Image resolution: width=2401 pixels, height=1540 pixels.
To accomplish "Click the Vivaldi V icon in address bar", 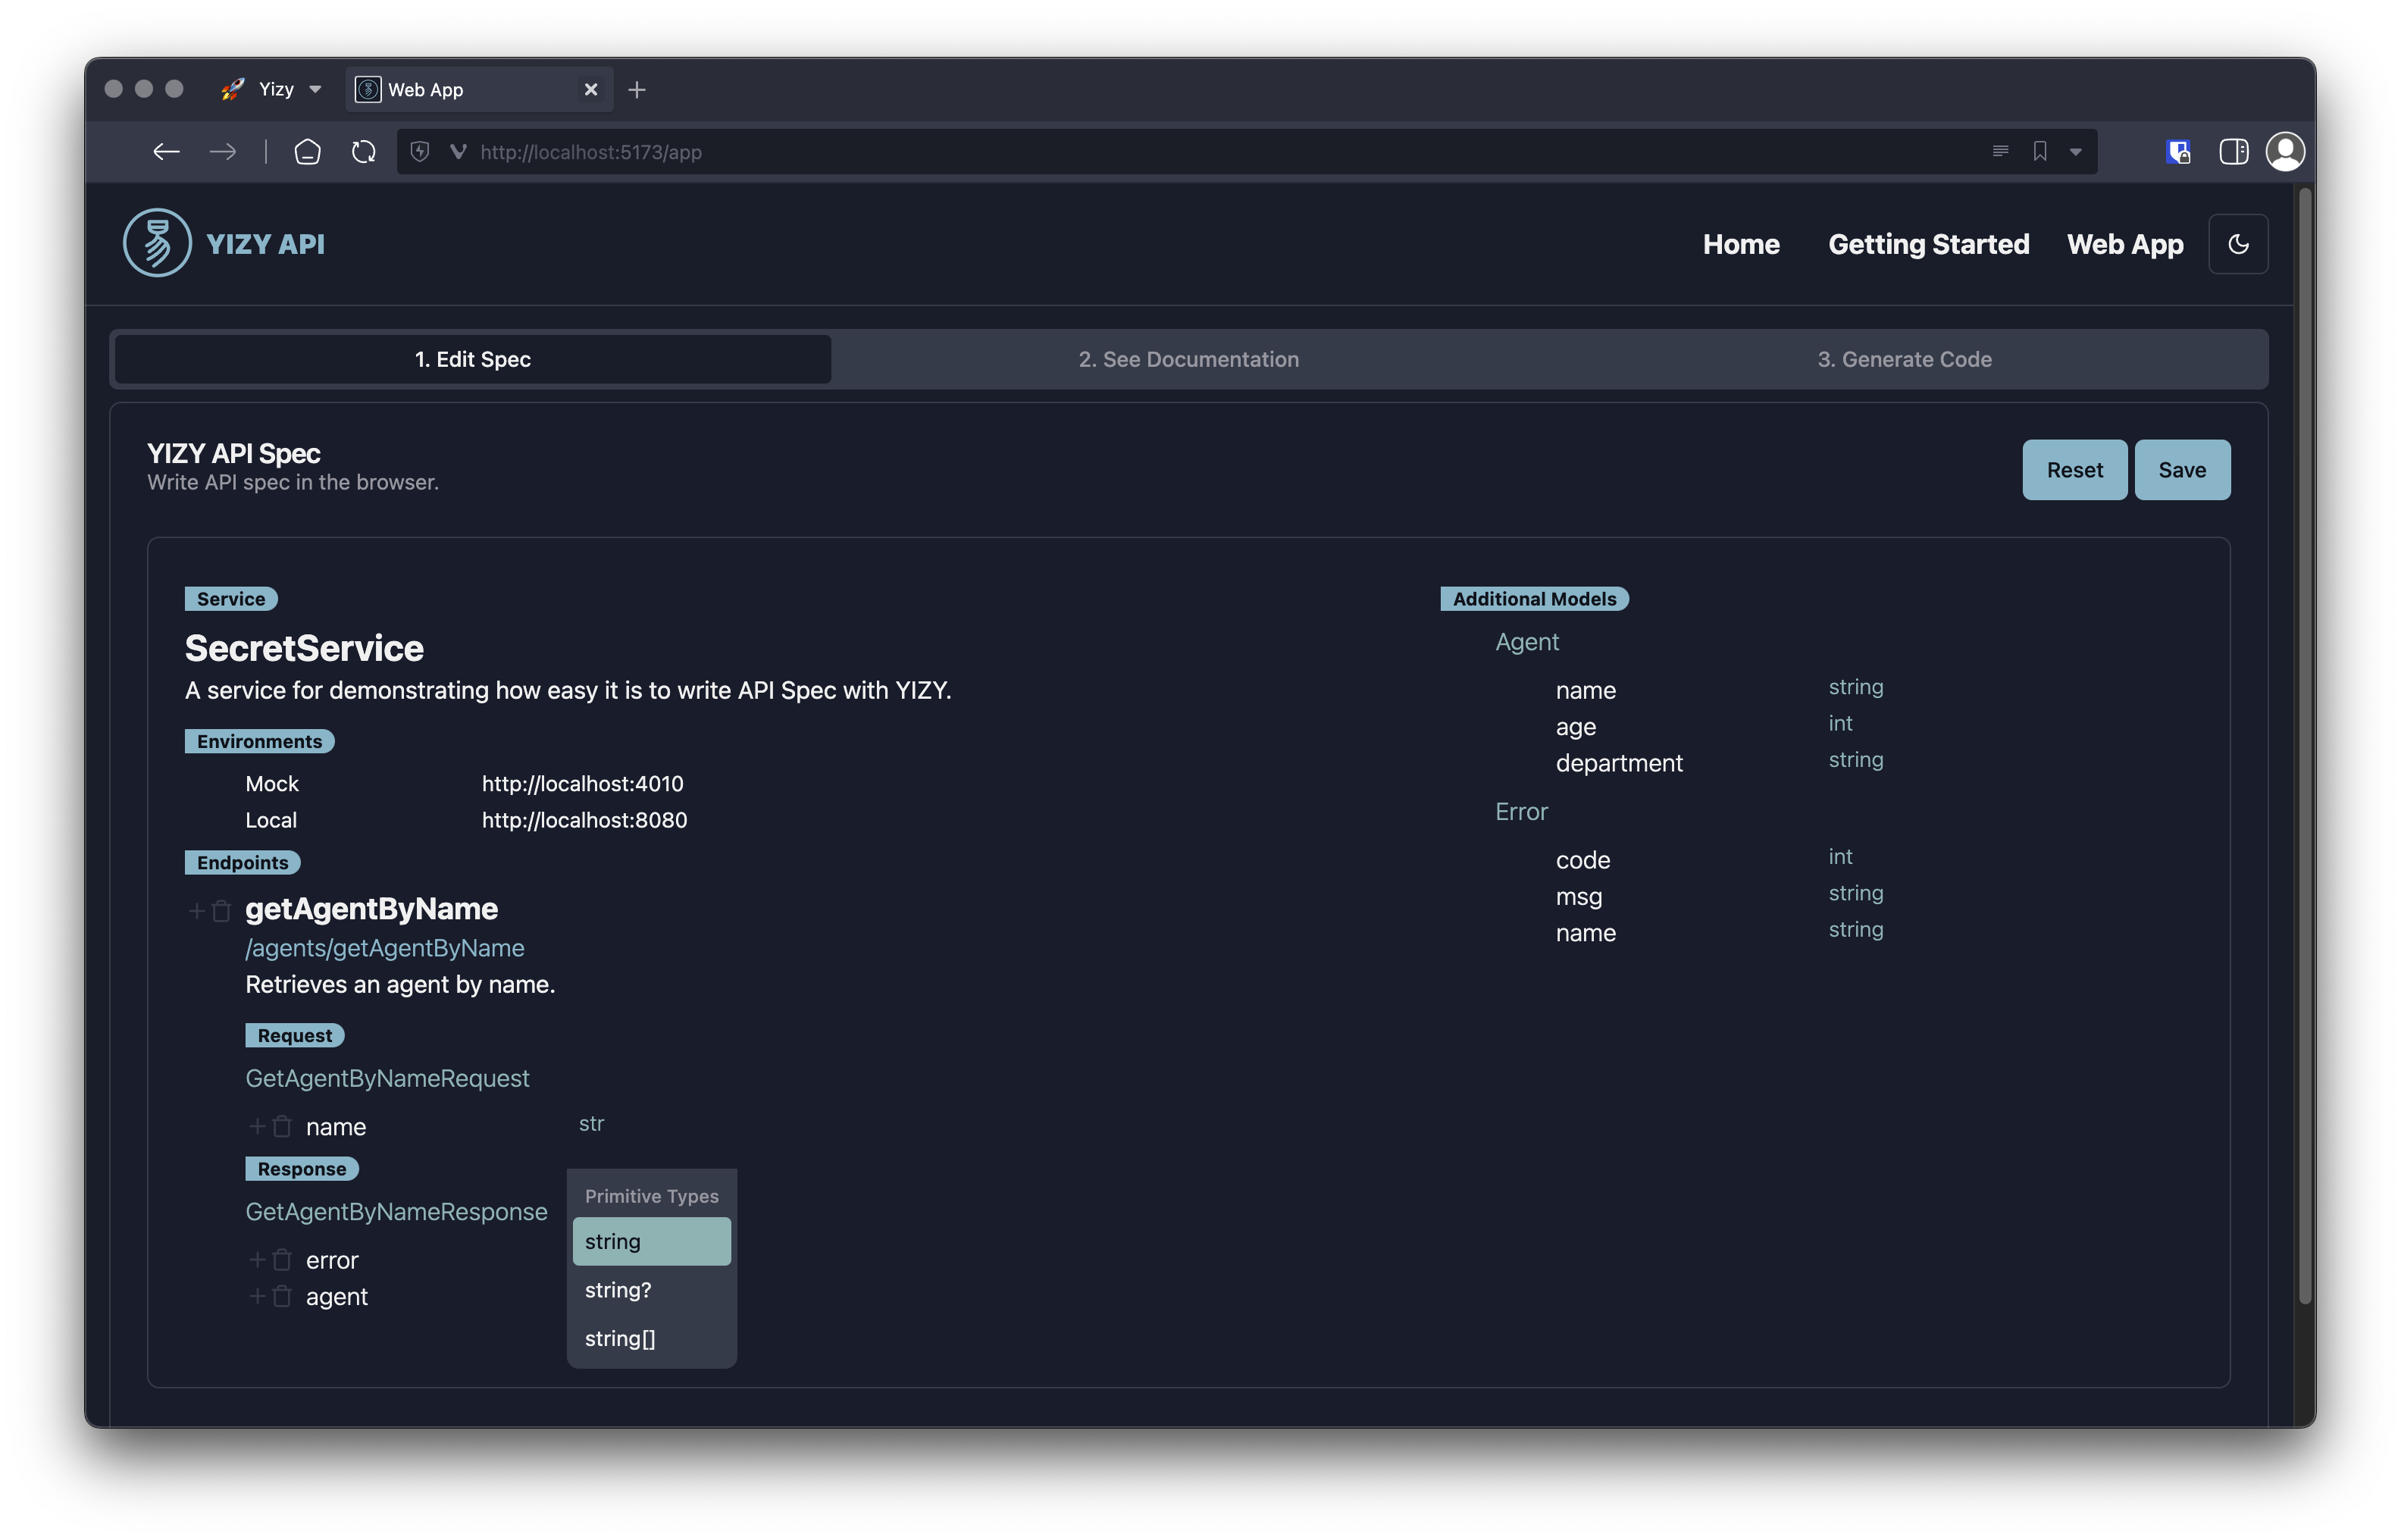I will tap(458, 152).
